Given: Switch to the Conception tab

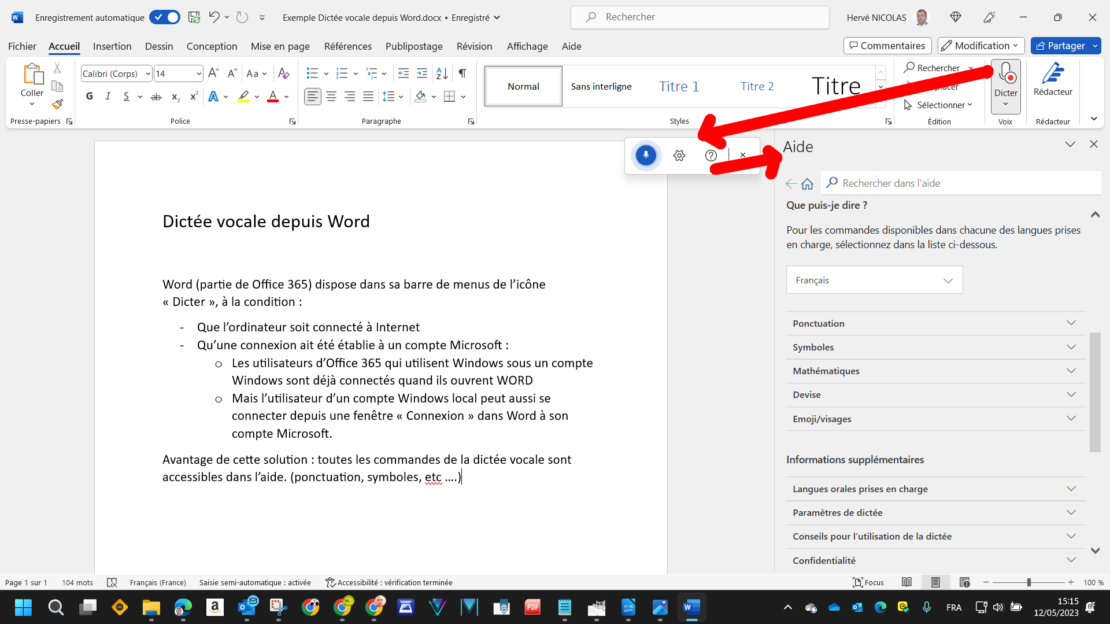Looking at the screenshot, I should (x=212, y=46).
